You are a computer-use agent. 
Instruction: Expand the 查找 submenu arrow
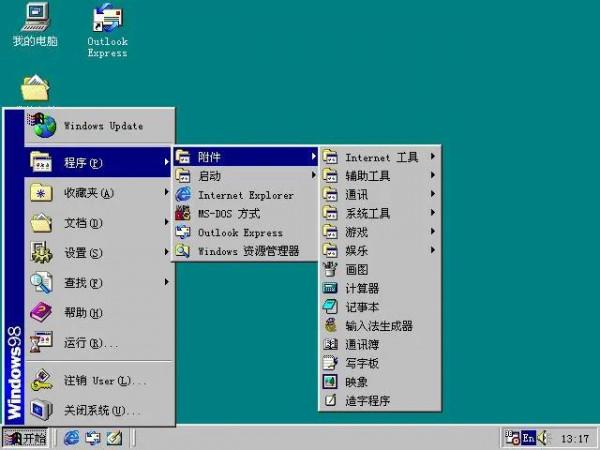coord(166,282)
